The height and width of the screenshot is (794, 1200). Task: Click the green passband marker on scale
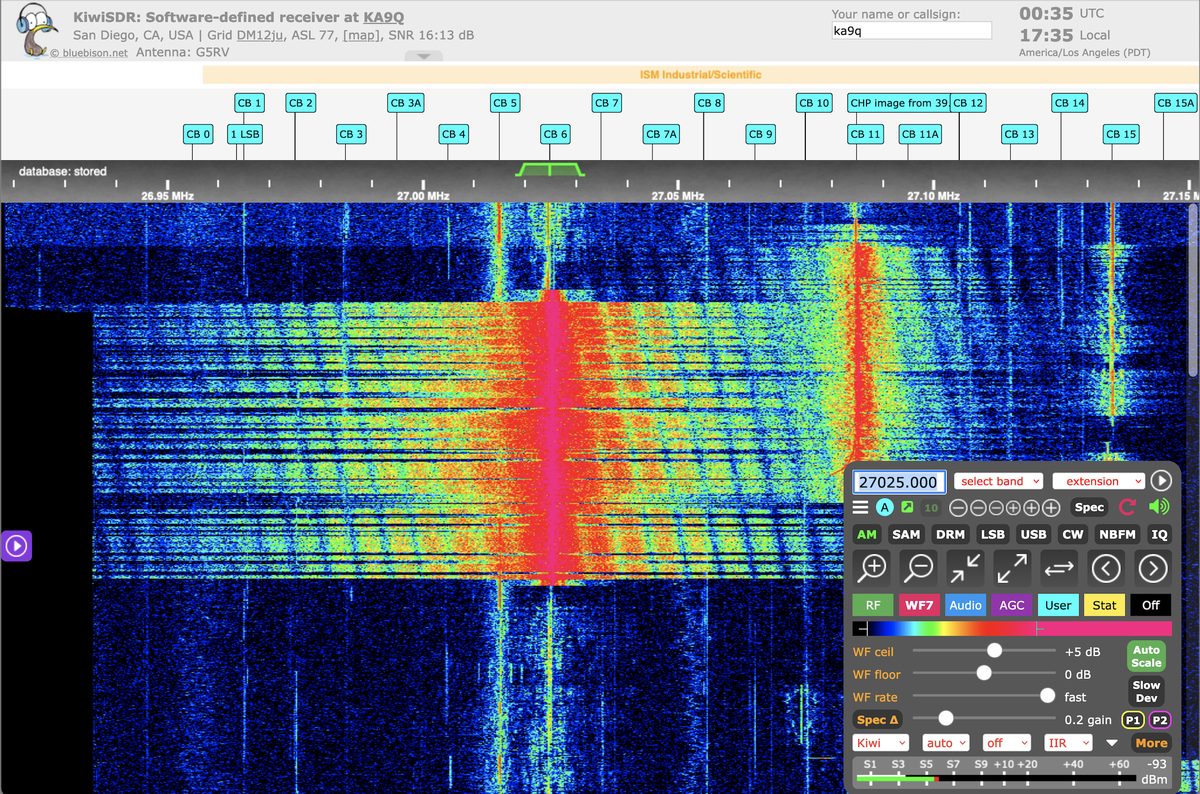550,169
